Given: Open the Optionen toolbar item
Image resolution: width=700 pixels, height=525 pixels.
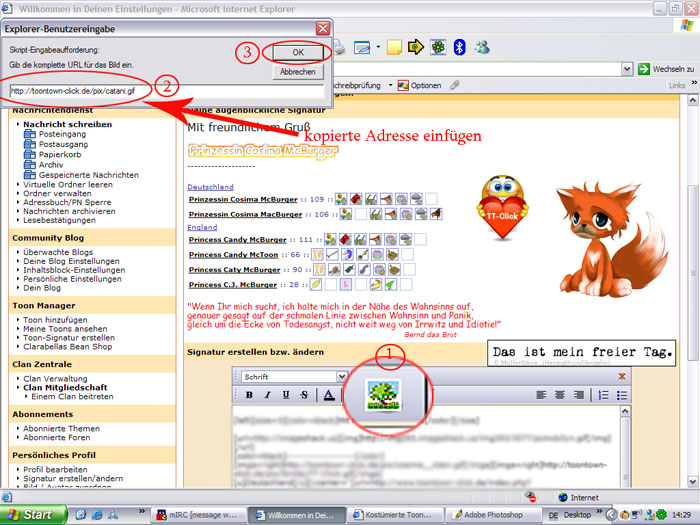Looking at the screenshot, I should click(420, 85).
